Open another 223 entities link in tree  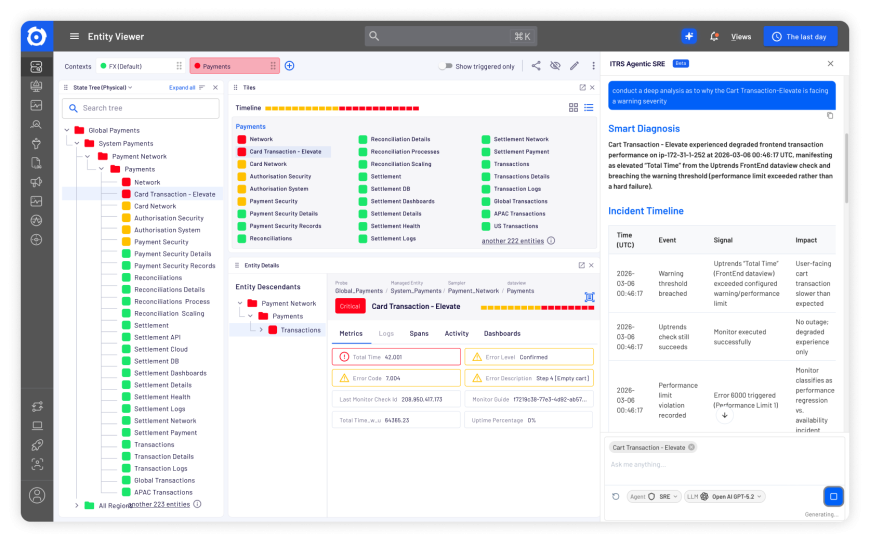160,504
